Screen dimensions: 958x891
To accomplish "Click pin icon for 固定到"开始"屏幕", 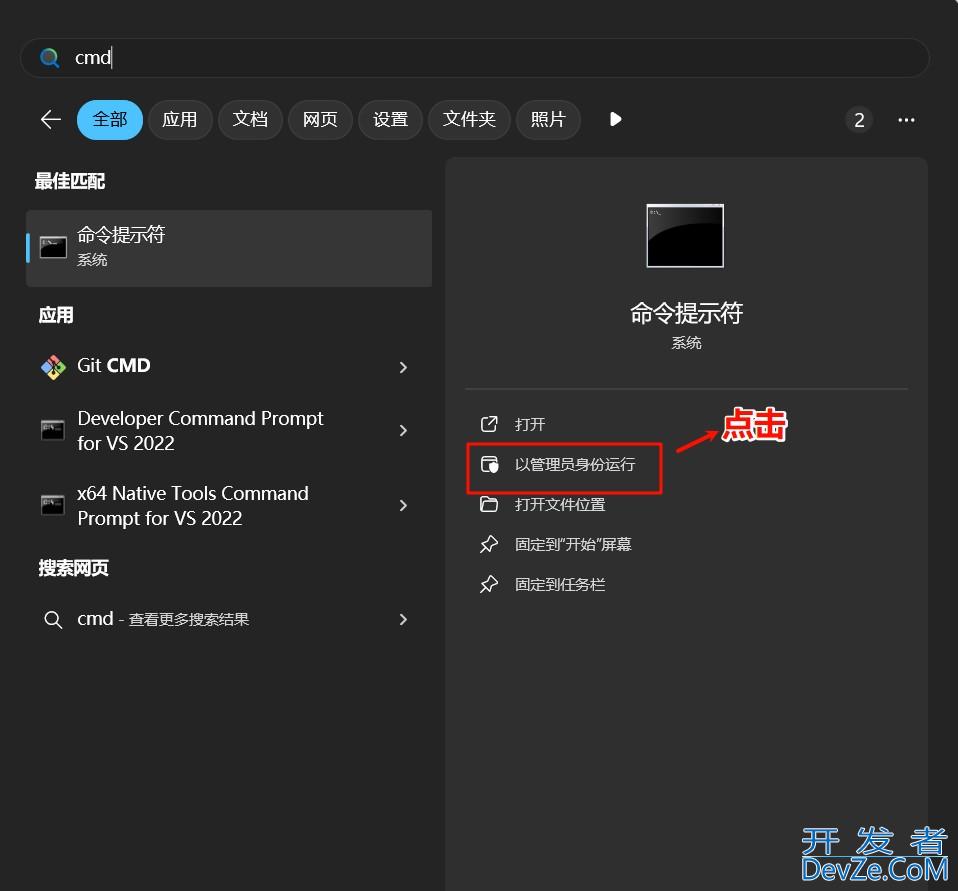I will tap(489, 544).
